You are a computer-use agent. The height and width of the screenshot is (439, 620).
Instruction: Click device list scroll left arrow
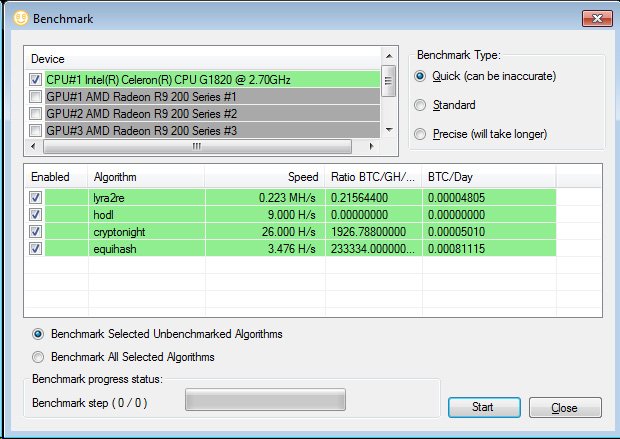pos(34,146)
